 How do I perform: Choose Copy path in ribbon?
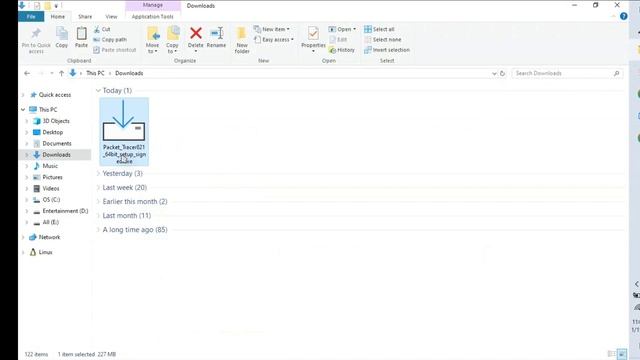tap(110, 40)
